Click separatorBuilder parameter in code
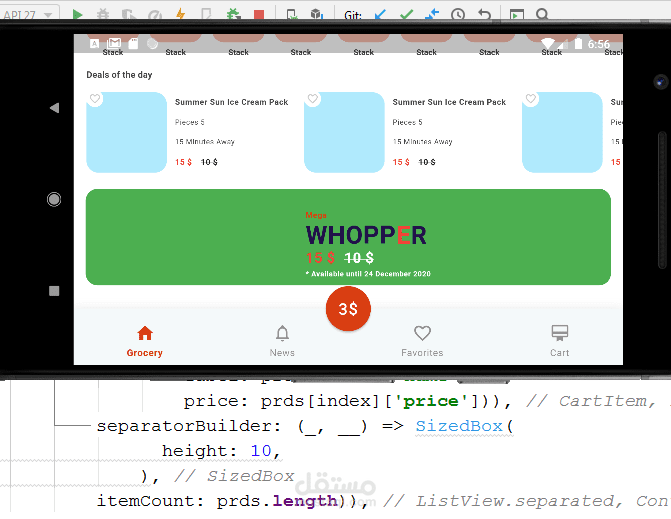Image resolution: width=671 pixels, height=519 pixels. point(184,426)
